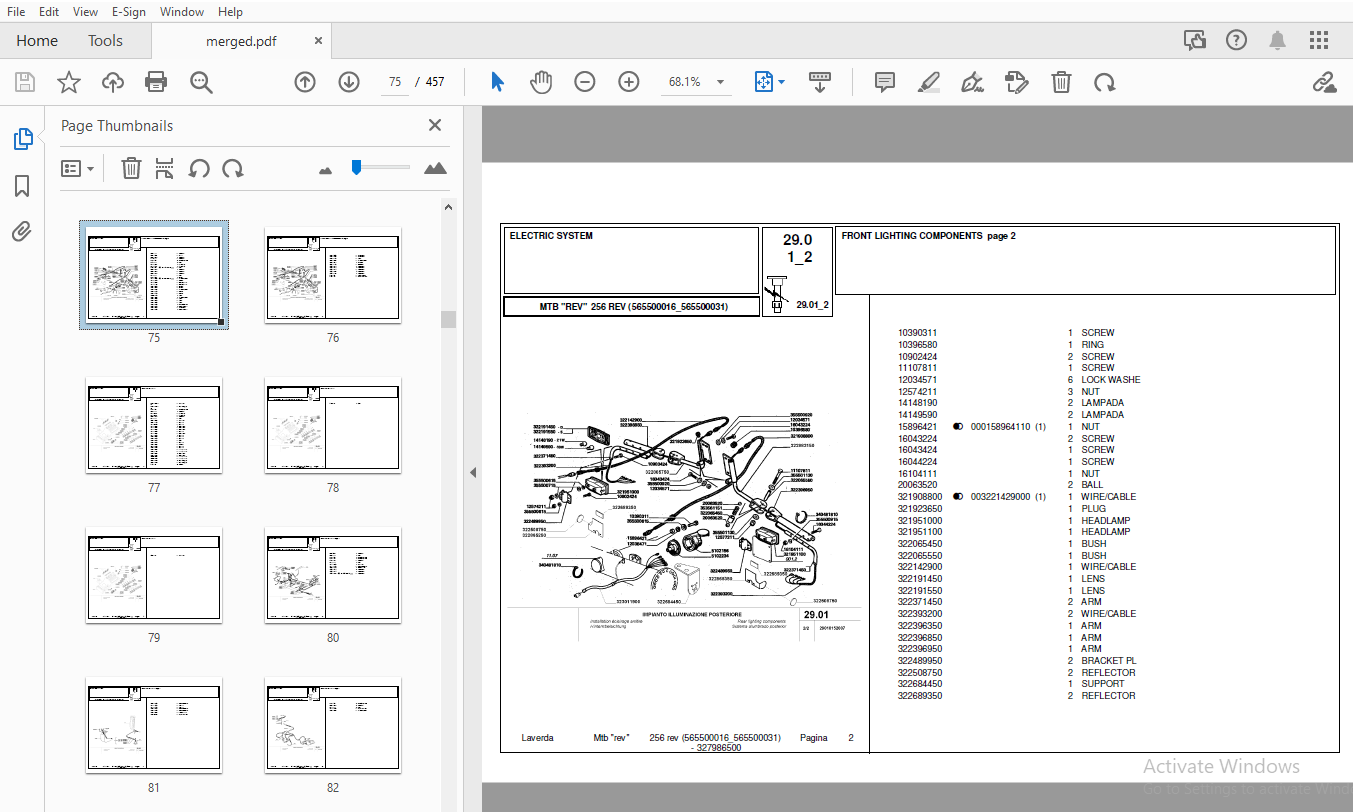This screenshot has height=812, width=1353.
Task: Delete selected thumbnail pages trash icon
Action: [131, 168]
